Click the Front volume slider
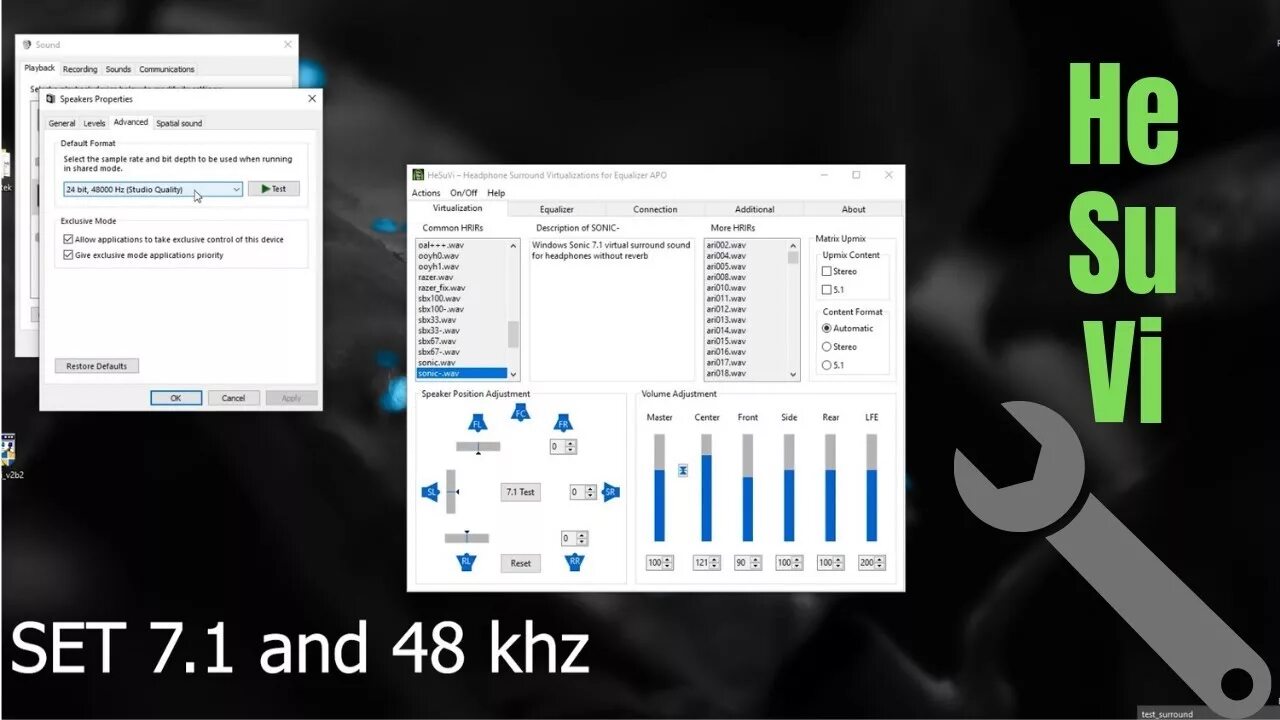The image size is (1280, 720). (747, 488)
